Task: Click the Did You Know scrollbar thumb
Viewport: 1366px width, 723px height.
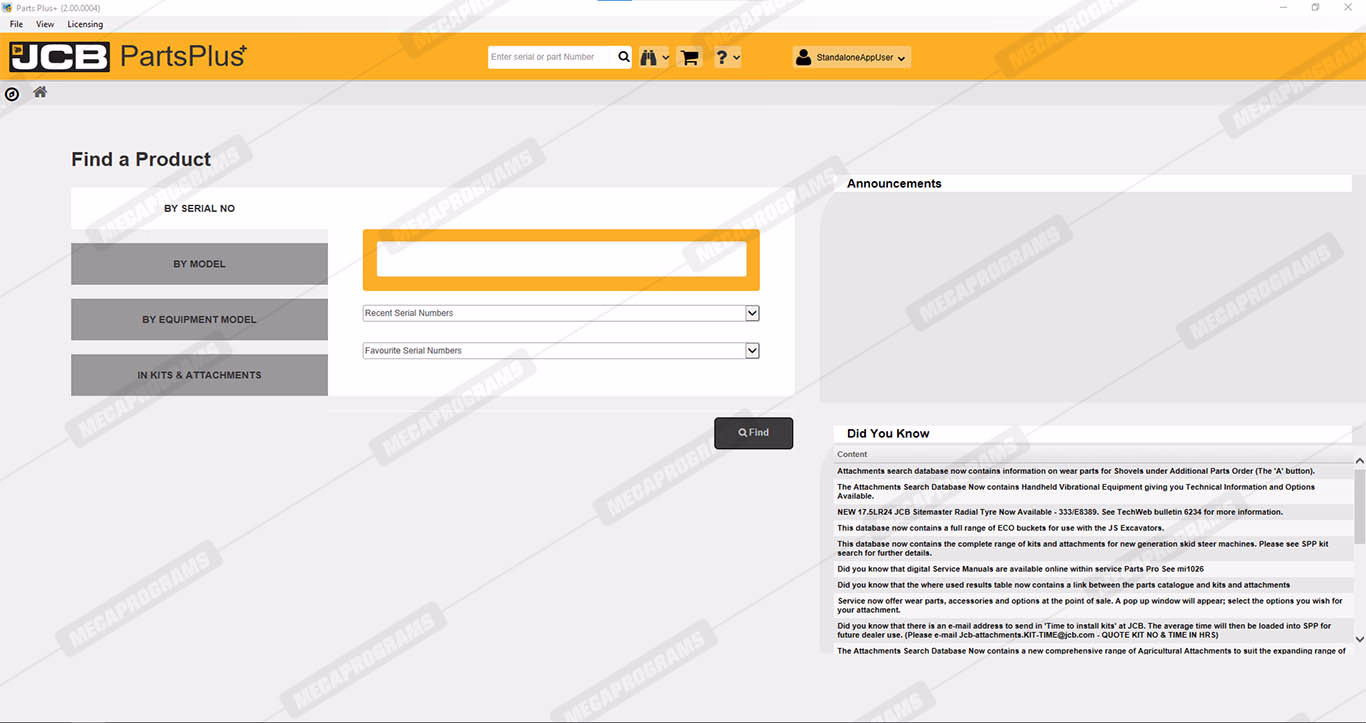Action: pos(1359,506)
